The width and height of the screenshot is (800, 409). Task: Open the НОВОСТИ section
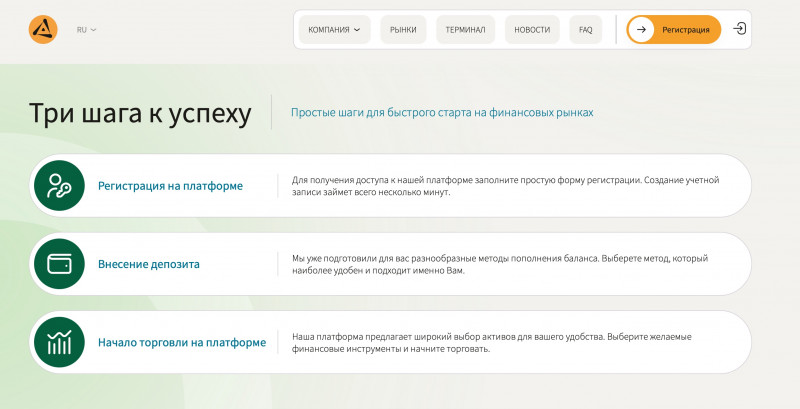pos(532,30)
